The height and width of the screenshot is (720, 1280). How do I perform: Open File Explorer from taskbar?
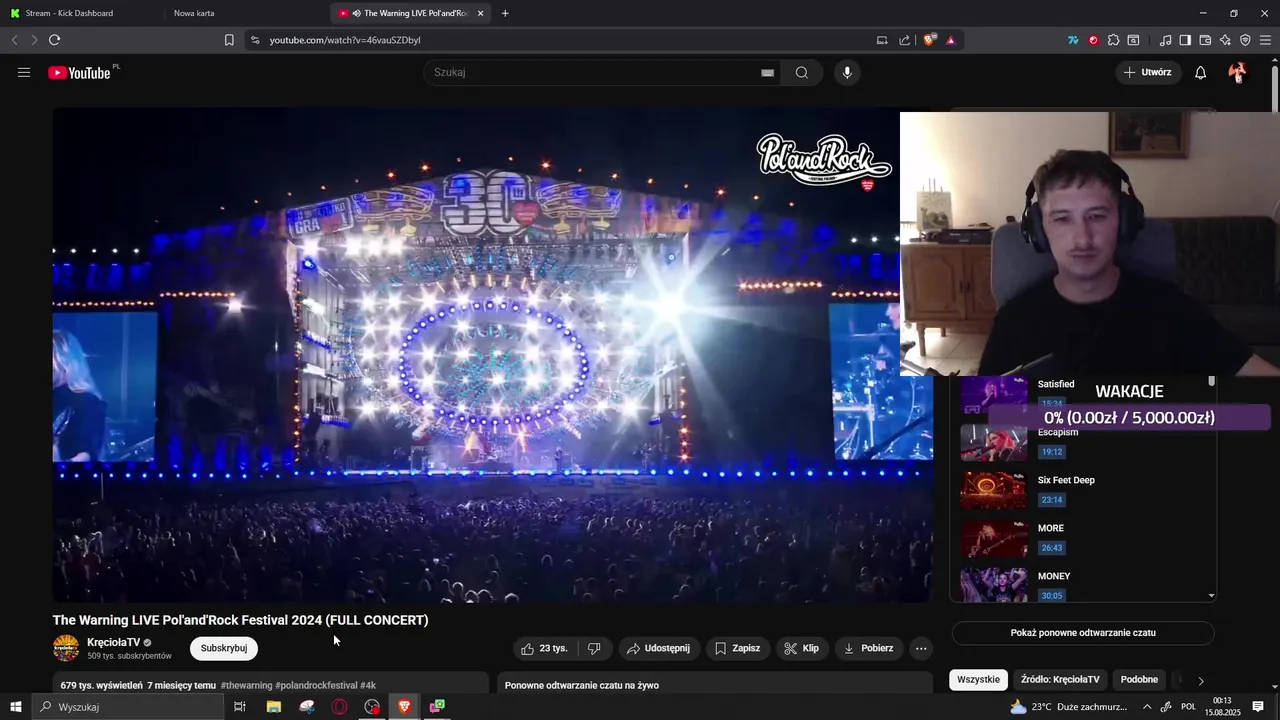[x=273, y=706]
